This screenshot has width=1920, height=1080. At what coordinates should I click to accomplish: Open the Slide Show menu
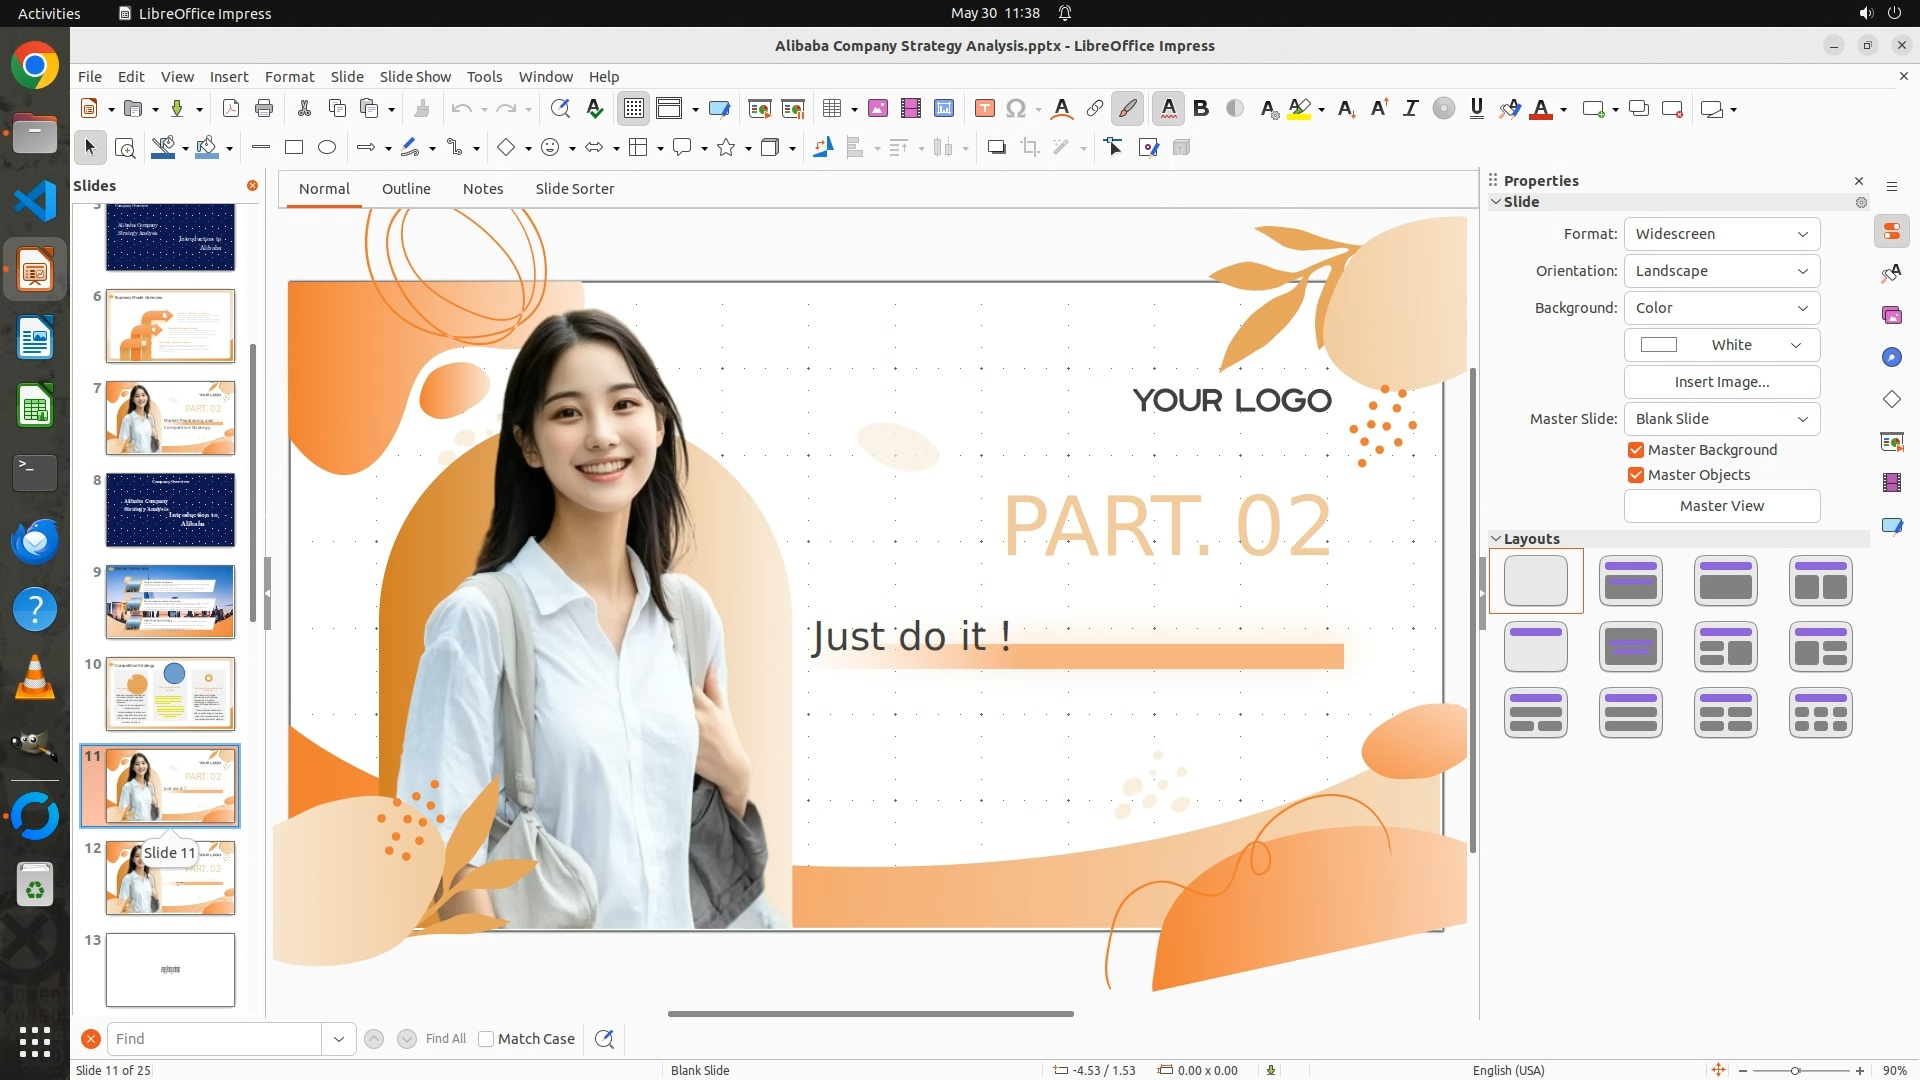click(414, 77)
